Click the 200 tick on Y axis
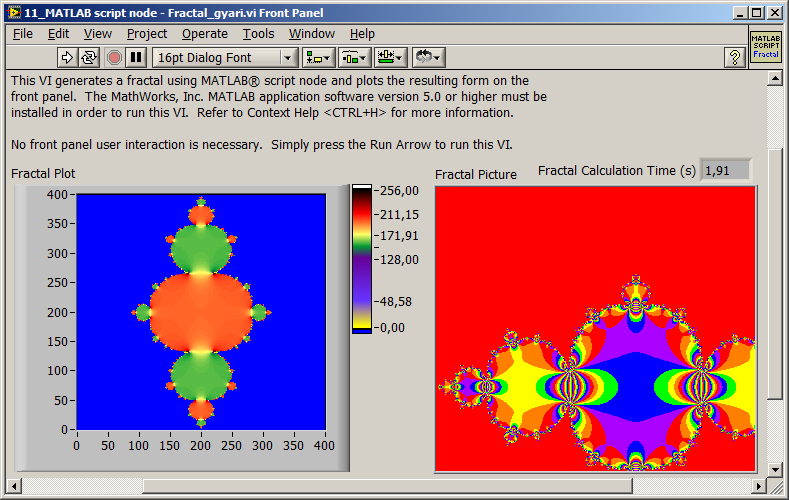 pos(57,312)
